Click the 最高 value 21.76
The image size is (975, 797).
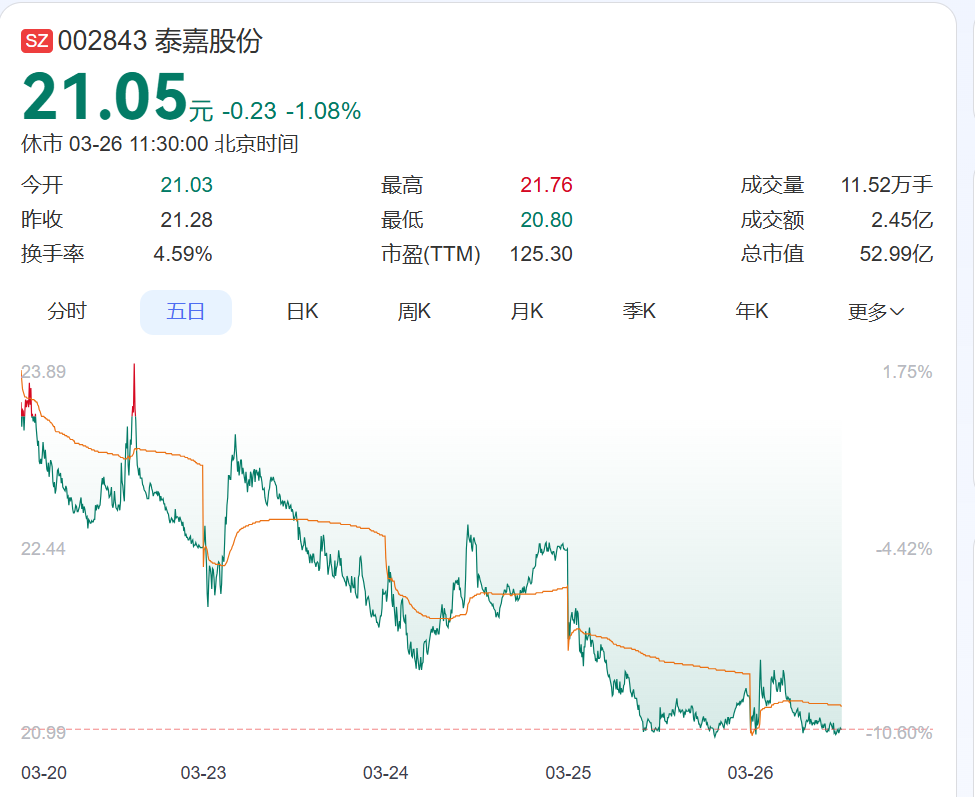click(x=549, y=184)
